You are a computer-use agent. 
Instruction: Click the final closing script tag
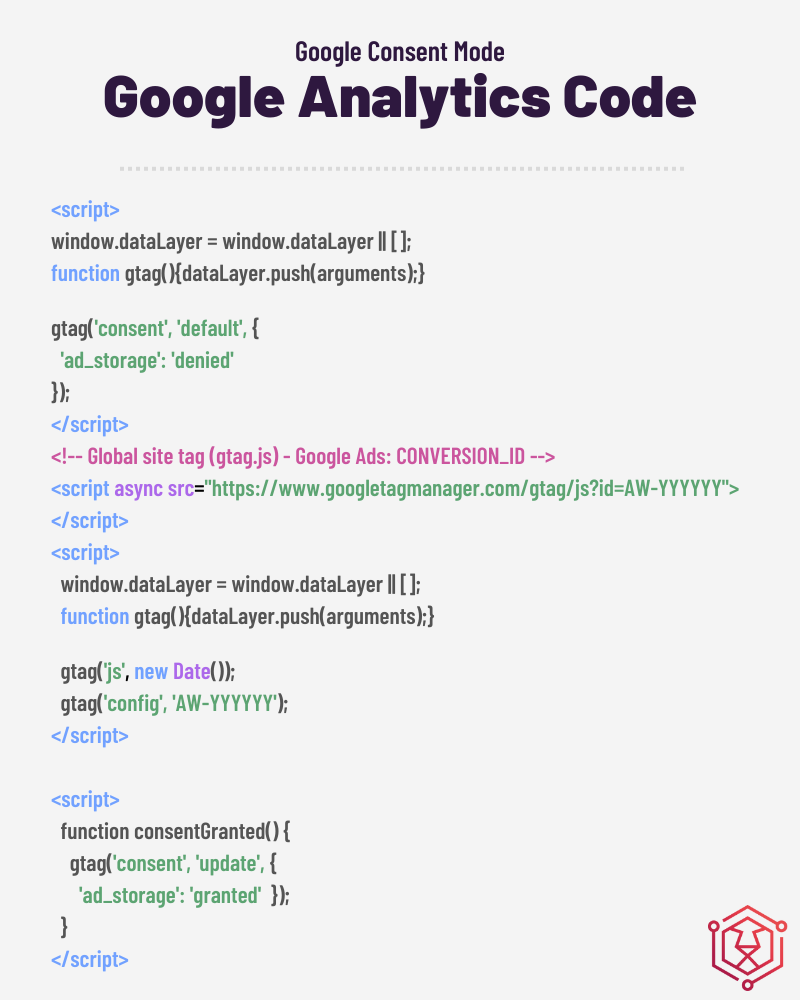pyautogui.click(x=89, y=959)
